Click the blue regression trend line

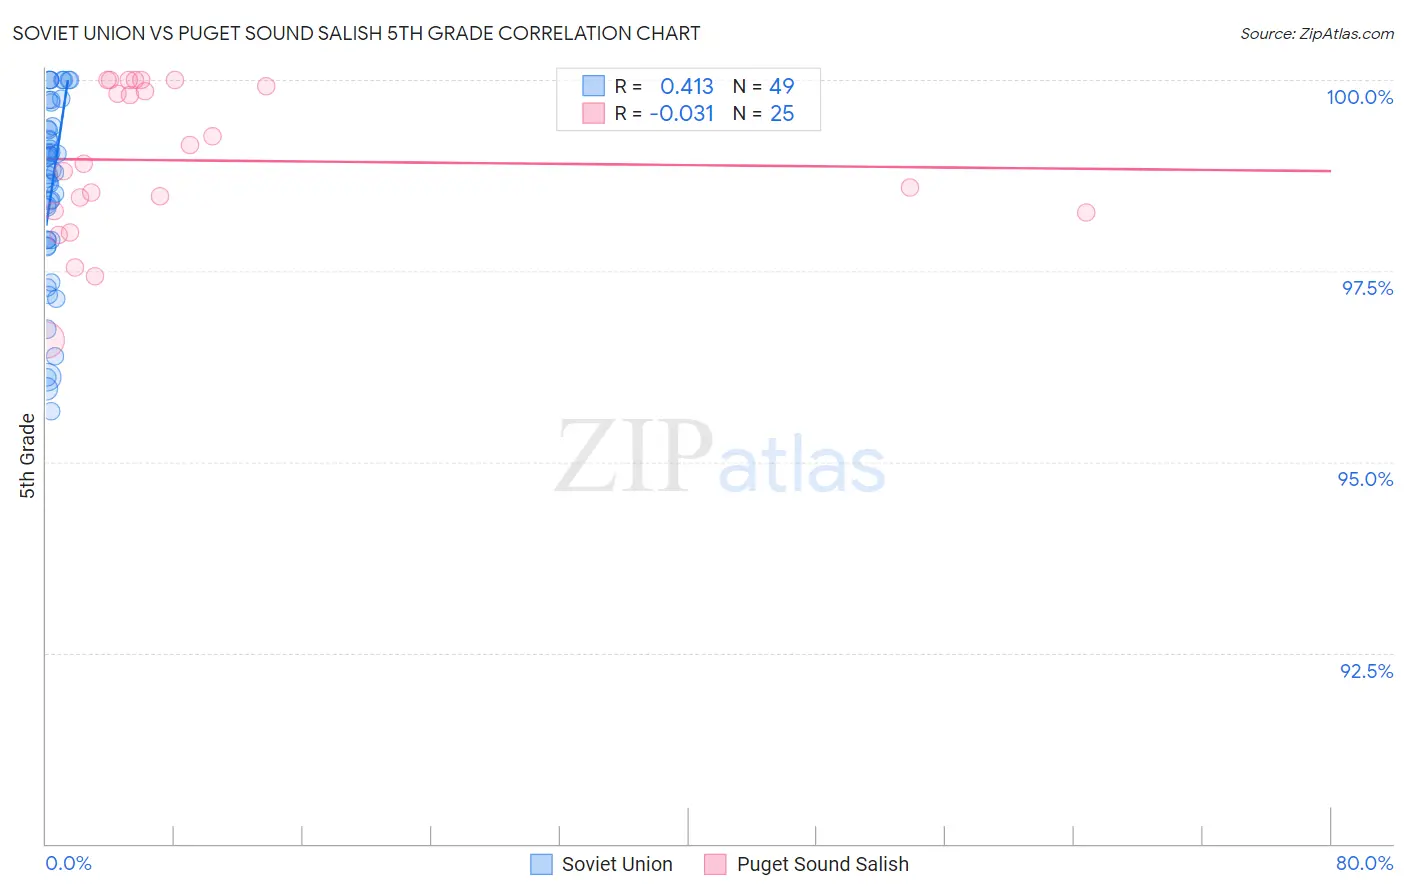(x=56, y=150)
